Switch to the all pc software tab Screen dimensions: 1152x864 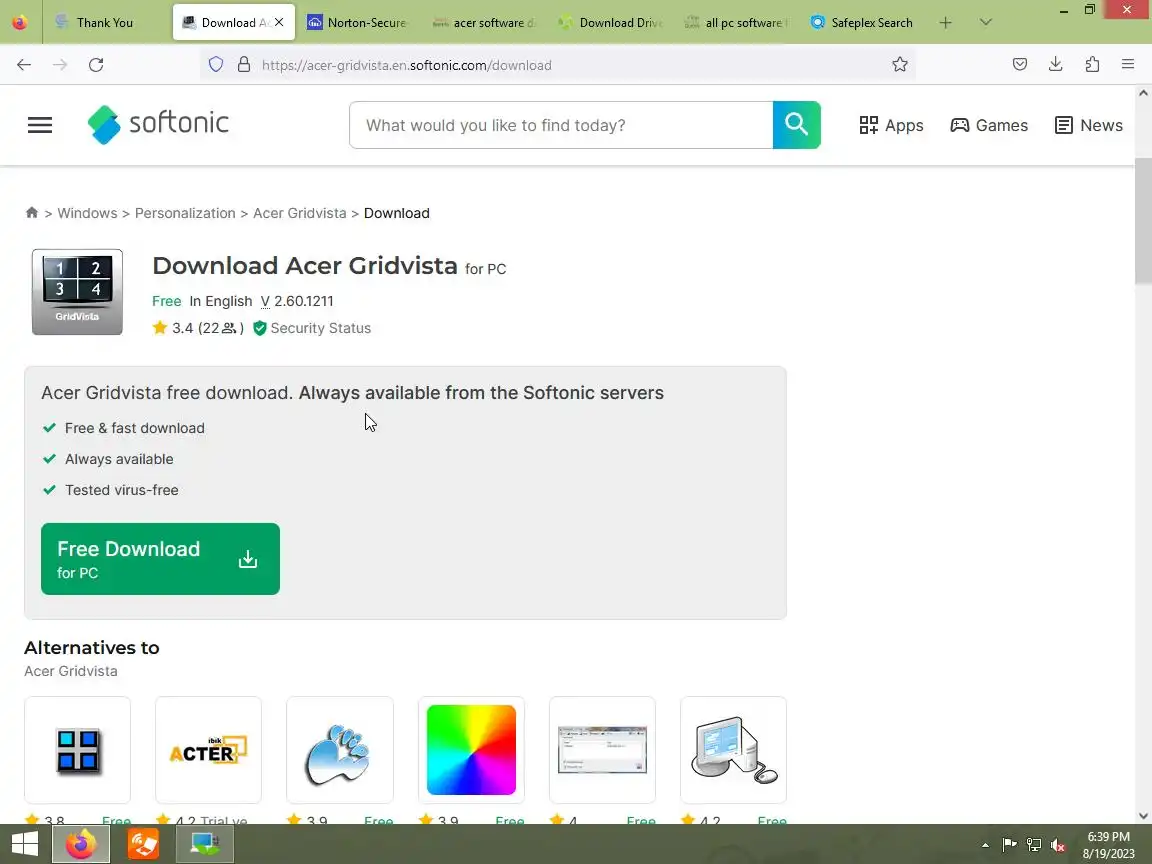(x=735, y=23)
